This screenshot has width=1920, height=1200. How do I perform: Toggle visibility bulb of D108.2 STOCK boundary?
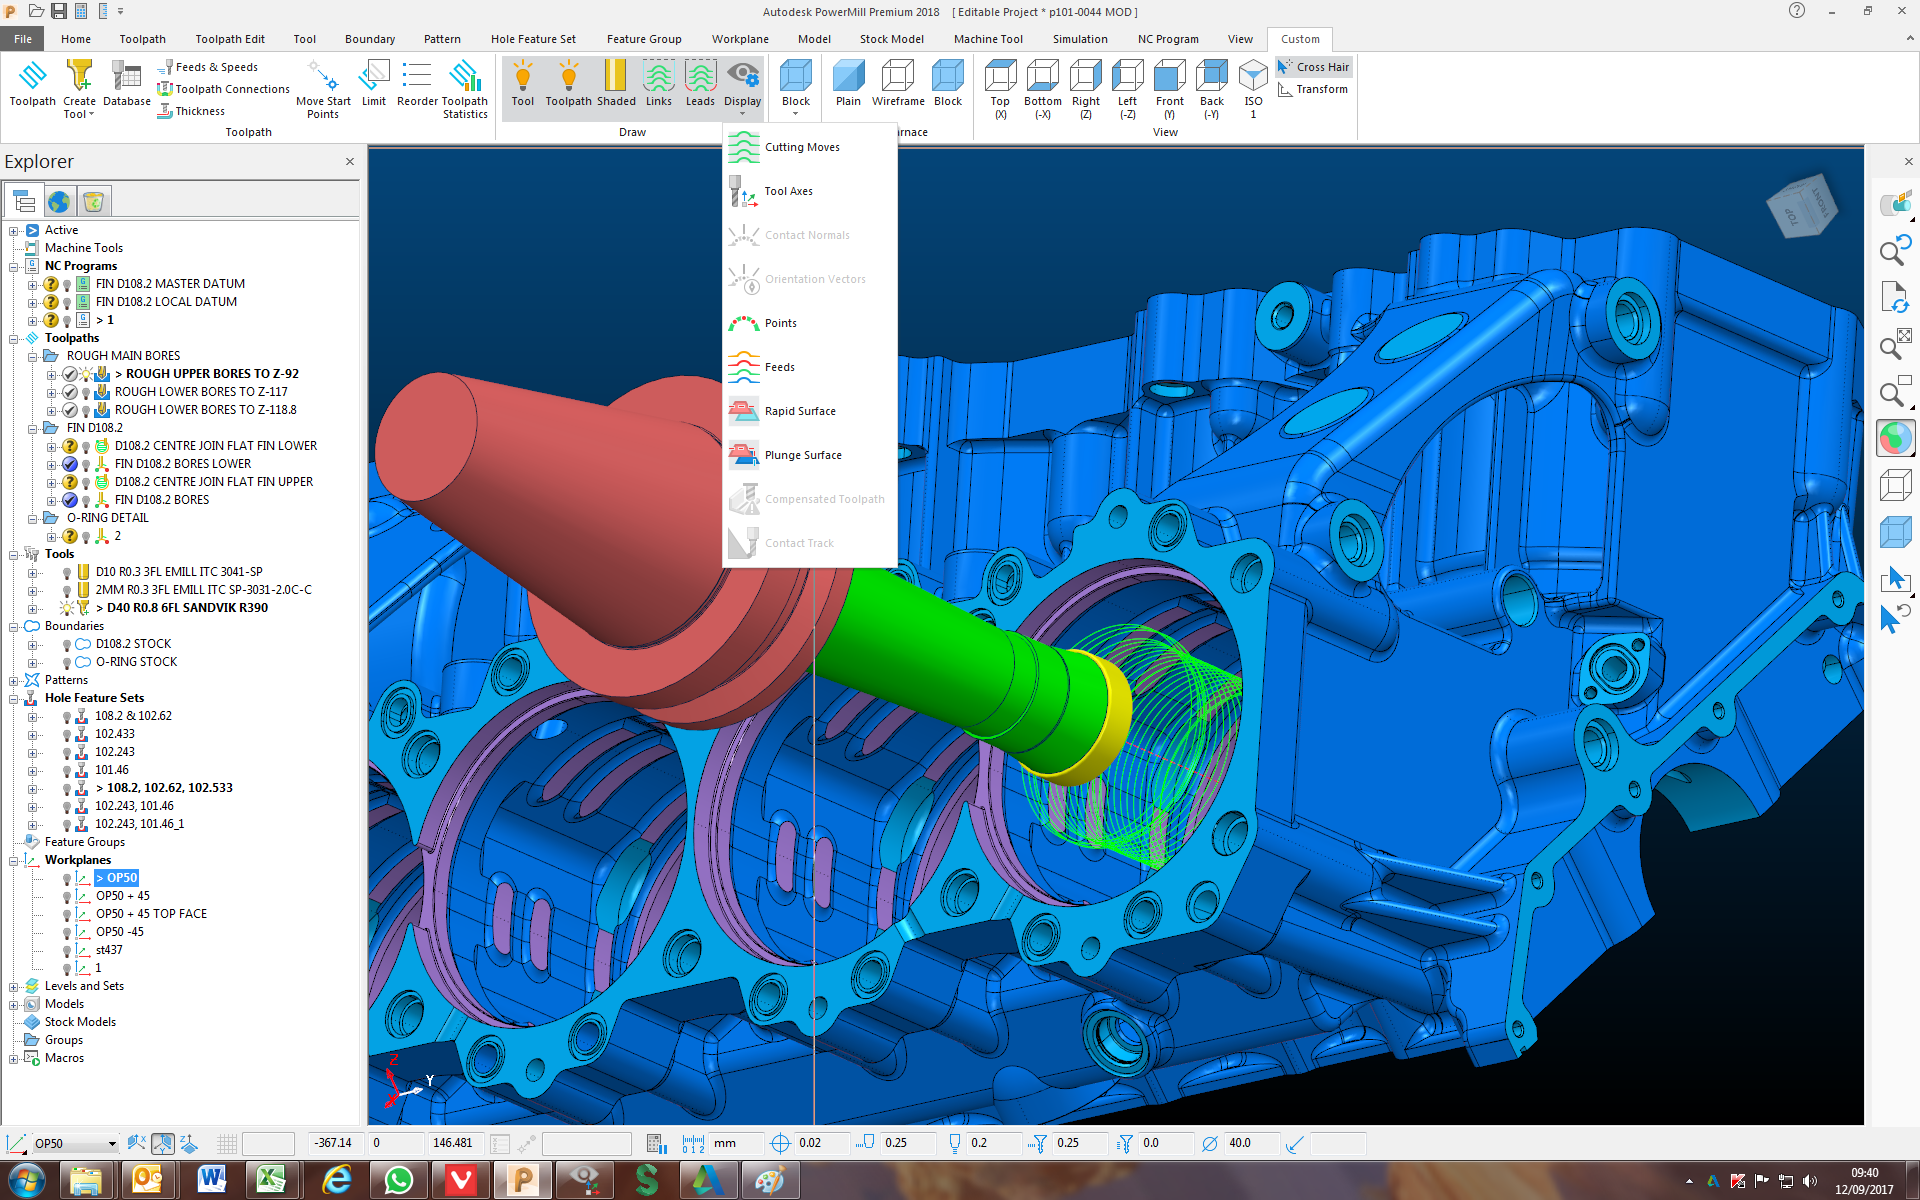point(67,645)
